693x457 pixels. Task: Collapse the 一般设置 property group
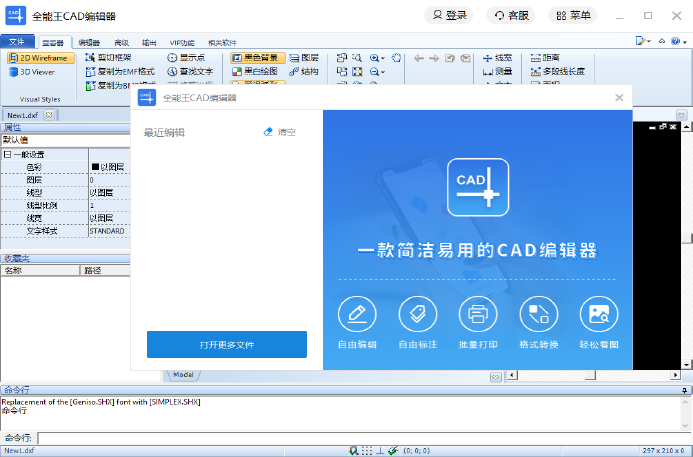click(7, 155)
